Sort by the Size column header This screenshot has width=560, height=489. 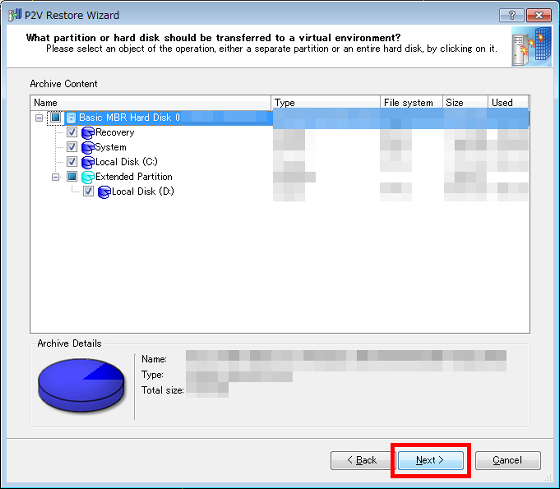[x=465, y=103]
